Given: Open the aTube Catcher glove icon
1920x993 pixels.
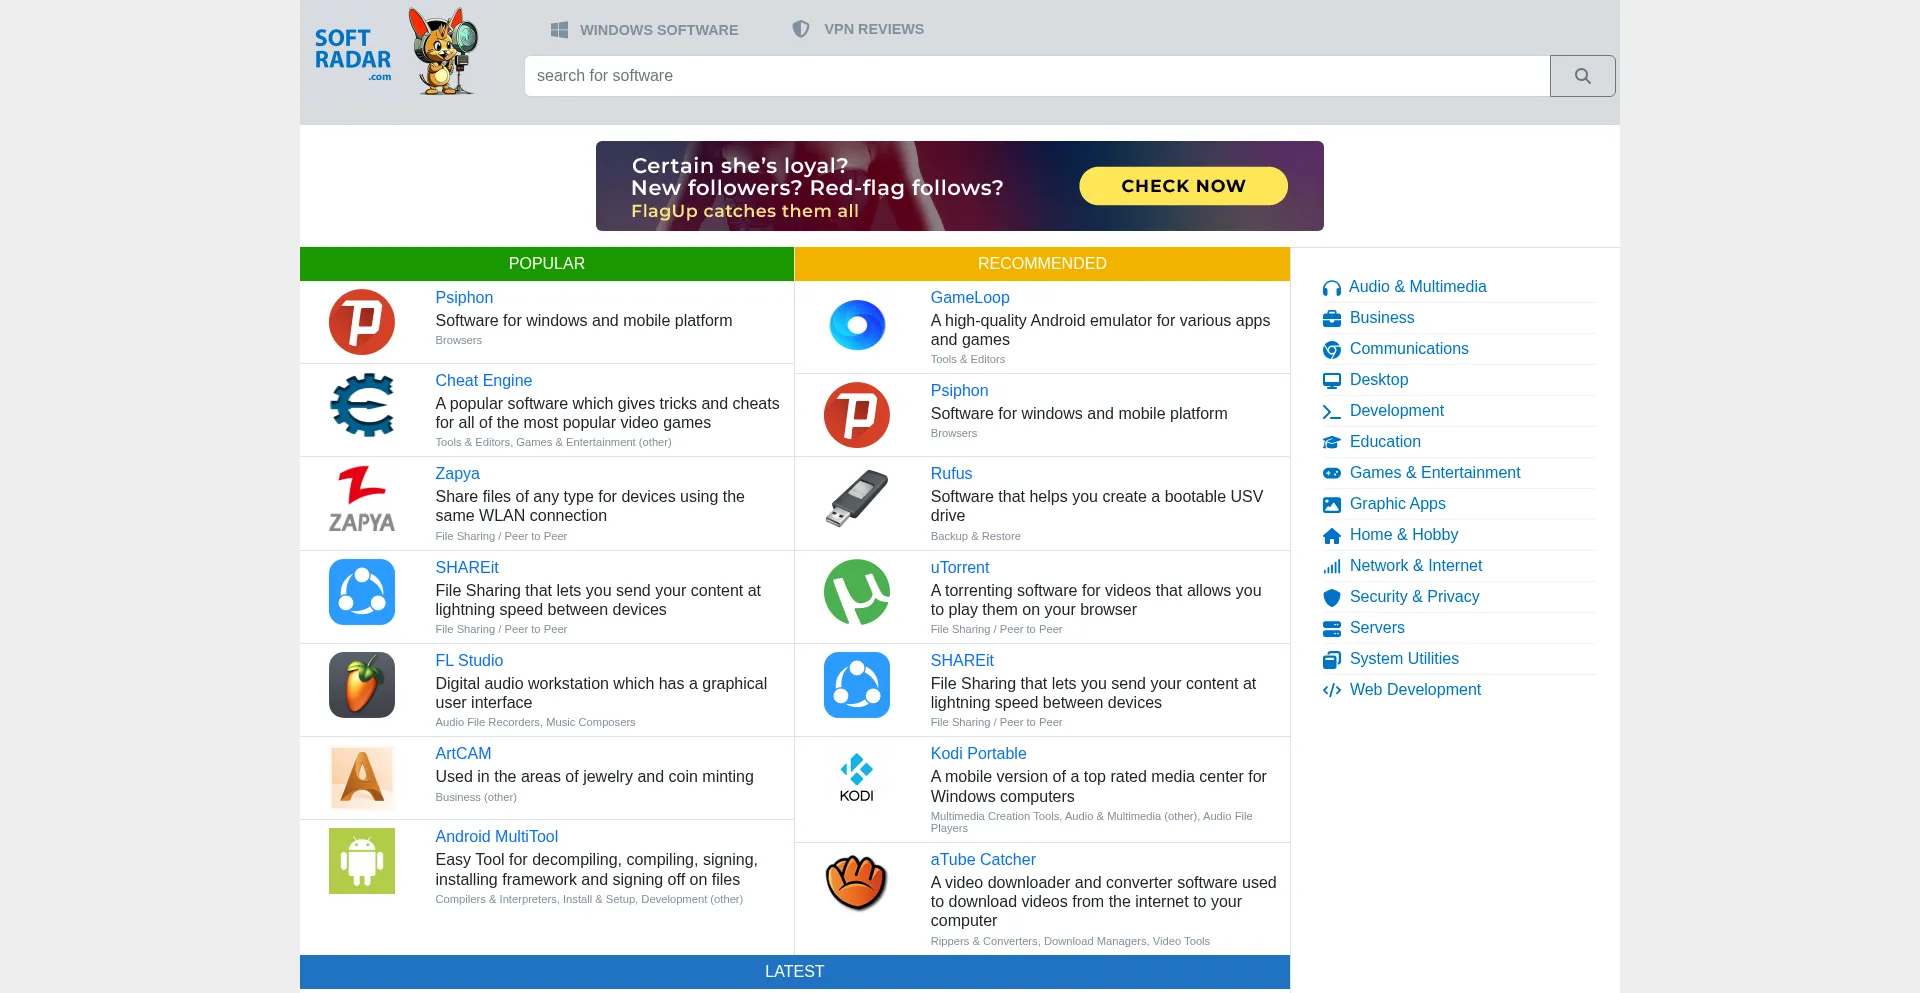Looking at the screenshot, I should 857,884.
